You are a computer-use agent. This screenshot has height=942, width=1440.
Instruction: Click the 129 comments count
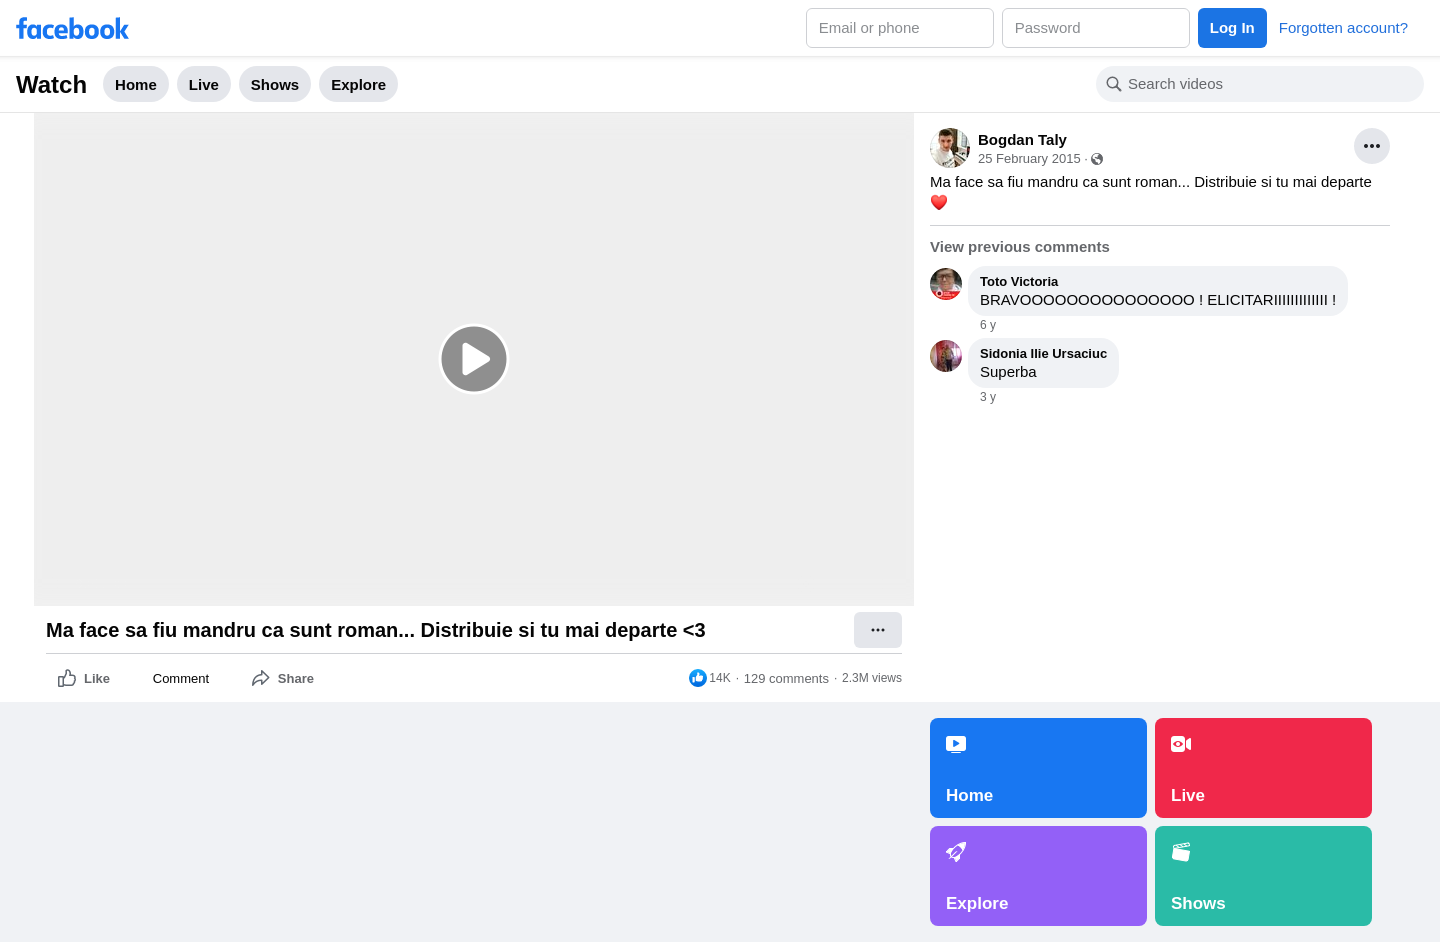click(x=786, y=678)
